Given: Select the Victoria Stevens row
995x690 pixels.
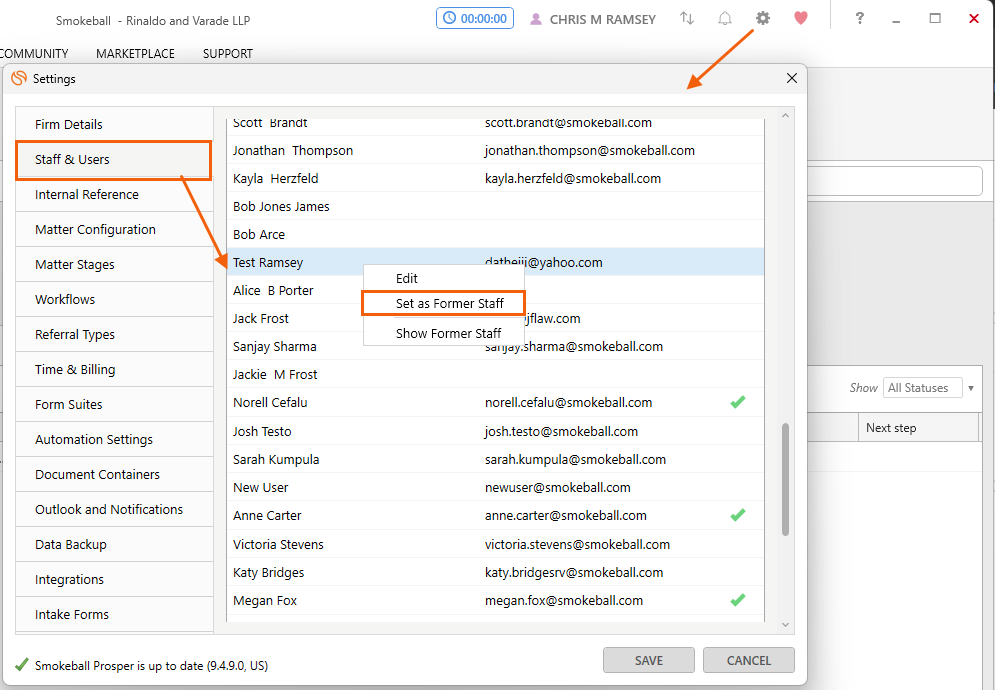Looking at the screenshot, I should pyautogui.click(x=496, y=544).
